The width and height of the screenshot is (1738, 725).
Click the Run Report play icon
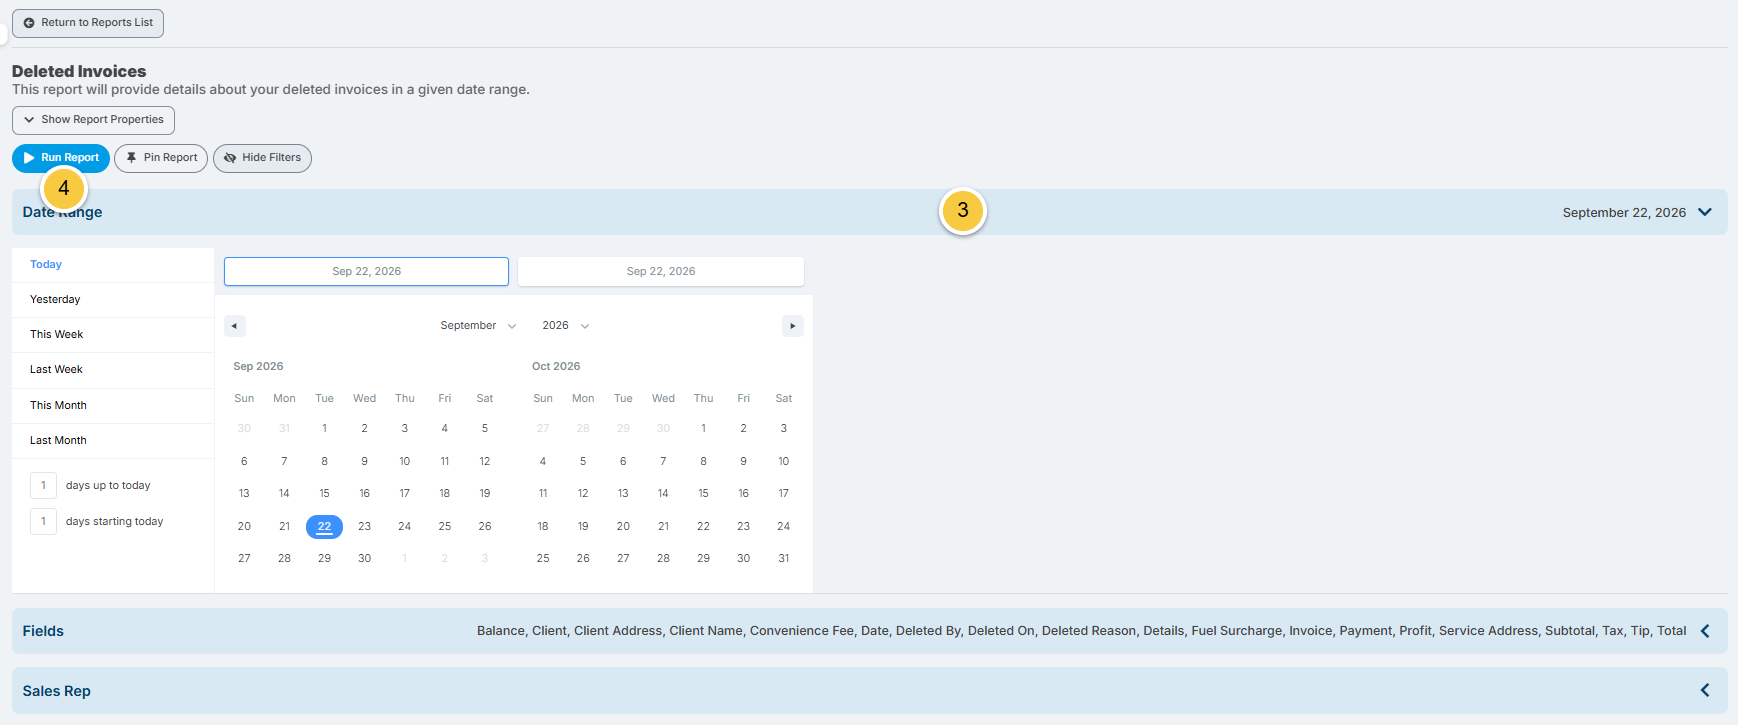pos(29,158)
